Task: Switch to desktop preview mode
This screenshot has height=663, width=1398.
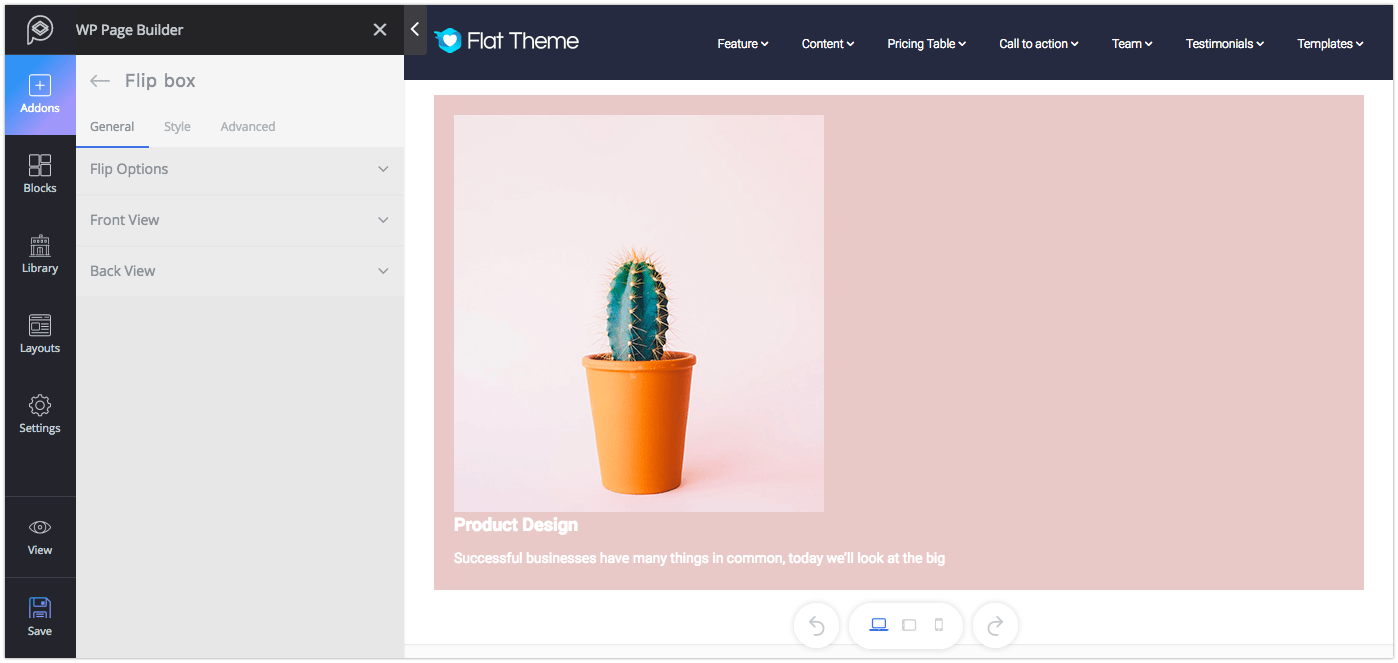Action: (x=879, y=625)
